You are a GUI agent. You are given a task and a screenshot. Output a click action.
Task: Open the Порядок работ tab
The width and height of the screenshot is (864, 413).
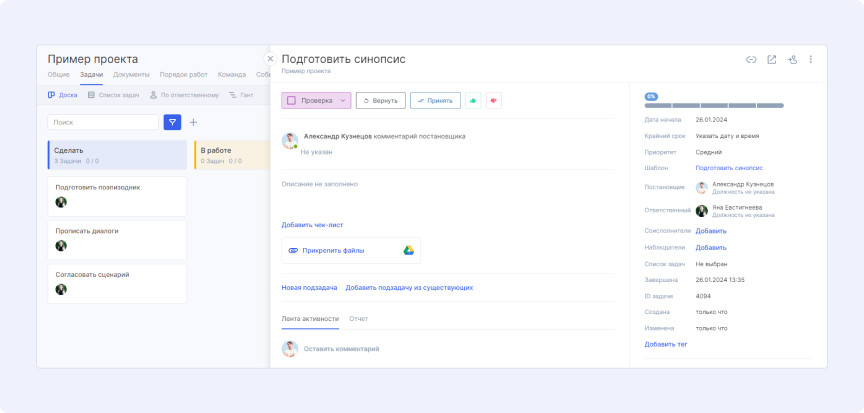tap(183, 74)
